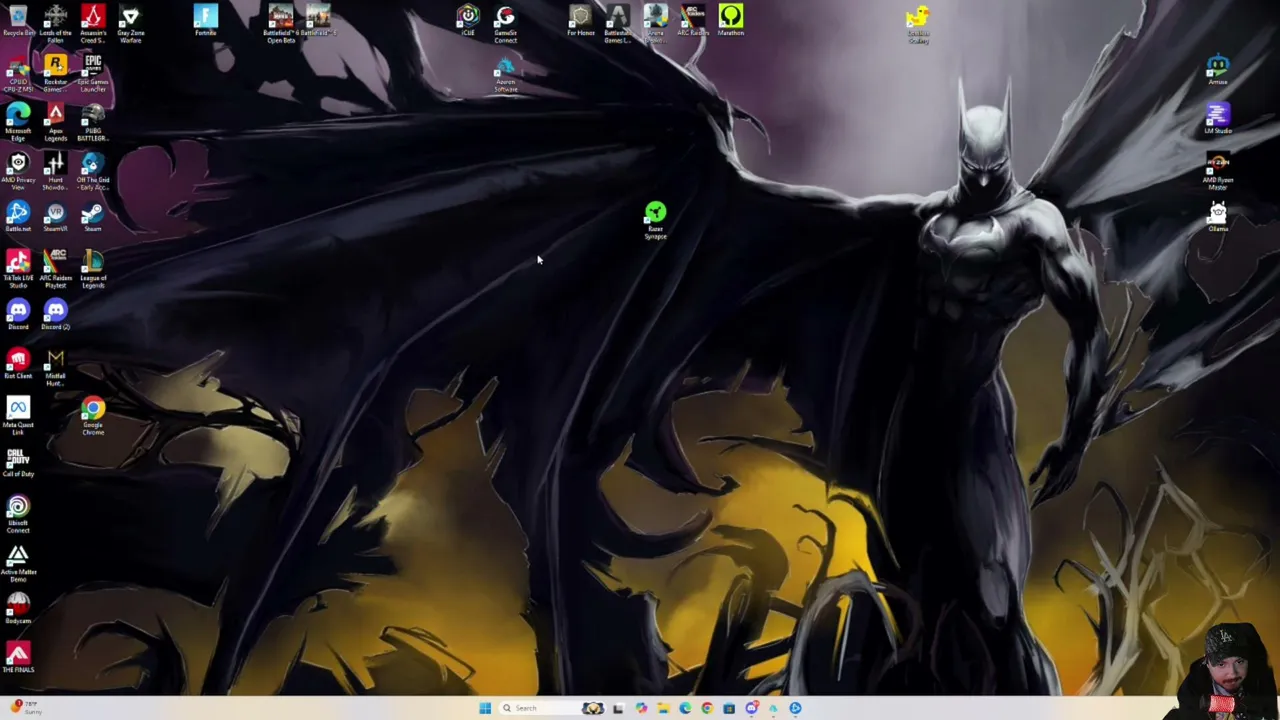
Task: Open the weather widget showing Sunny
Action: click(25, 708)
